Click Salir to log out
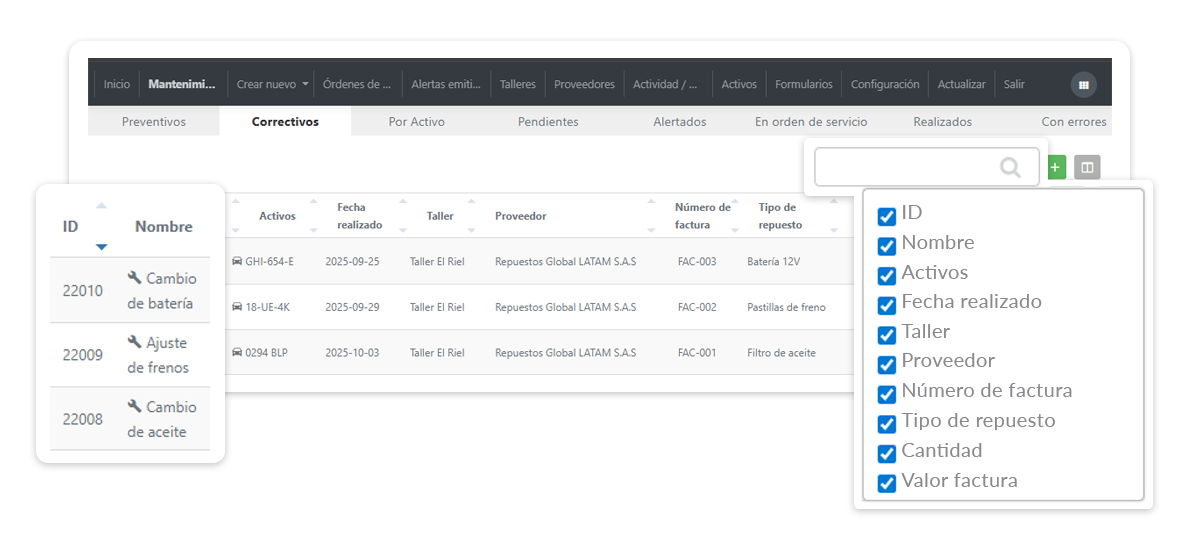 tap(1014, 85)
